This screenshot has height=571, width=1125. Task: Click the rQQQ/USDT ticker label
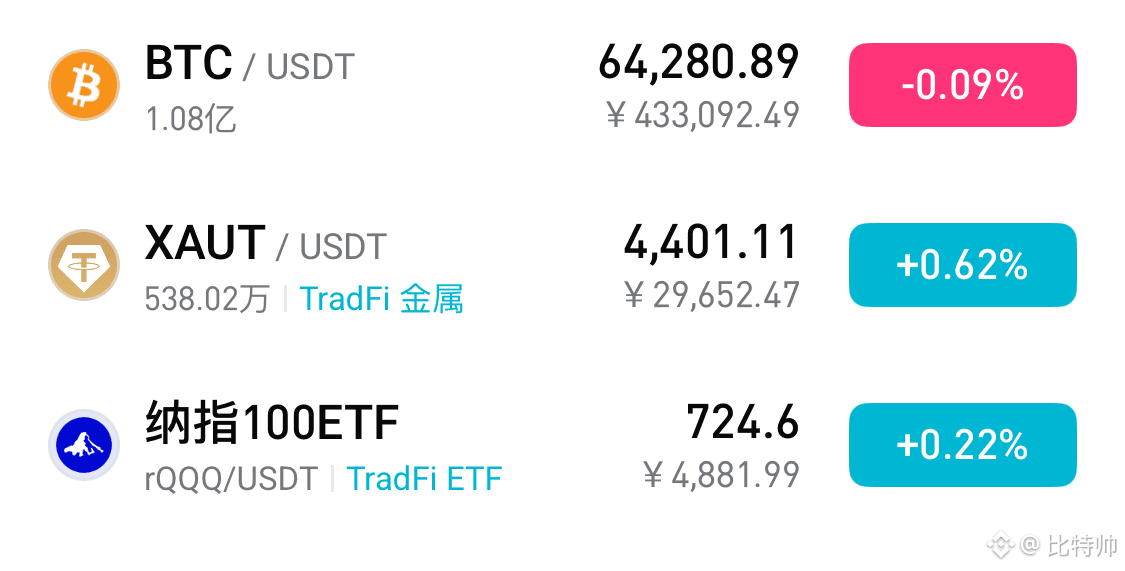click(231, 479)
